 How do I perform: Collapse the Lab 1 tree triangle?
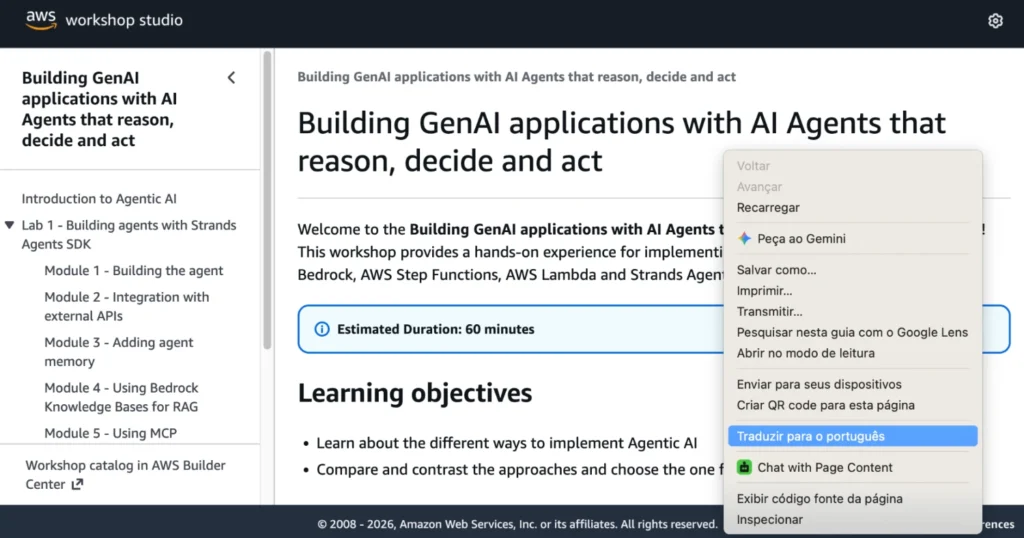tap(9, 225)
